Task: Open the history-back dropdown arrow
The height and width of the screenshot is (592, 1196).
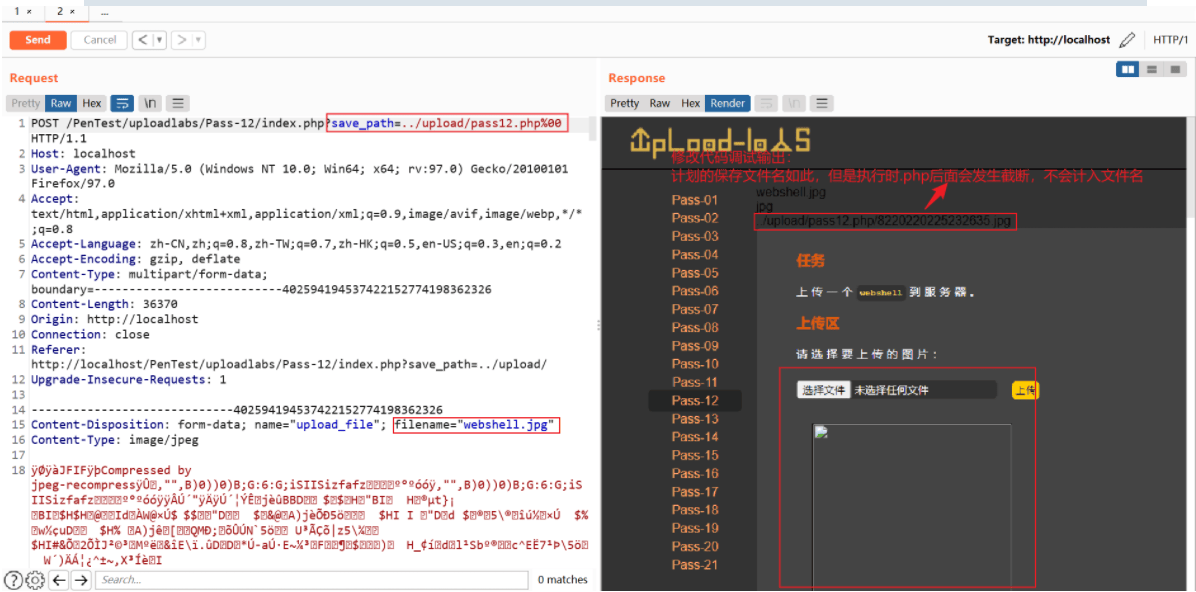Action: [x=160, y=40]
